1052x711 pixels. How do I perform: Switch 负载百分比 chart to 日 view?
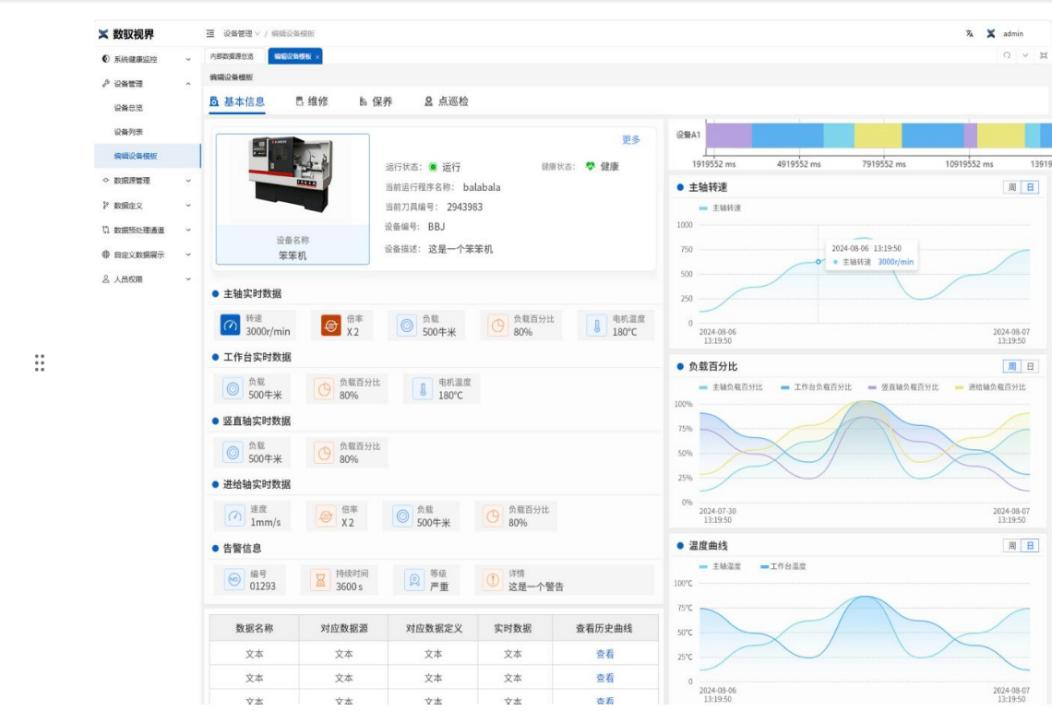(x=1031, y=367)
